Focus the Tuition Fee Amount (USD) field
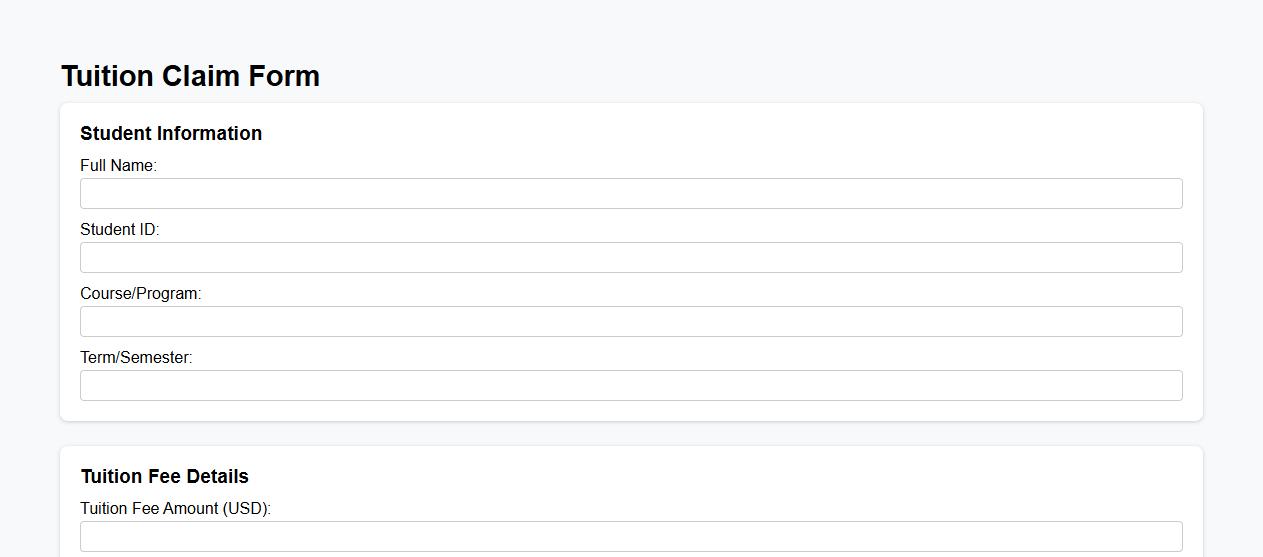The height and width of the screenshot is (557, 1263). pos(631,537)
